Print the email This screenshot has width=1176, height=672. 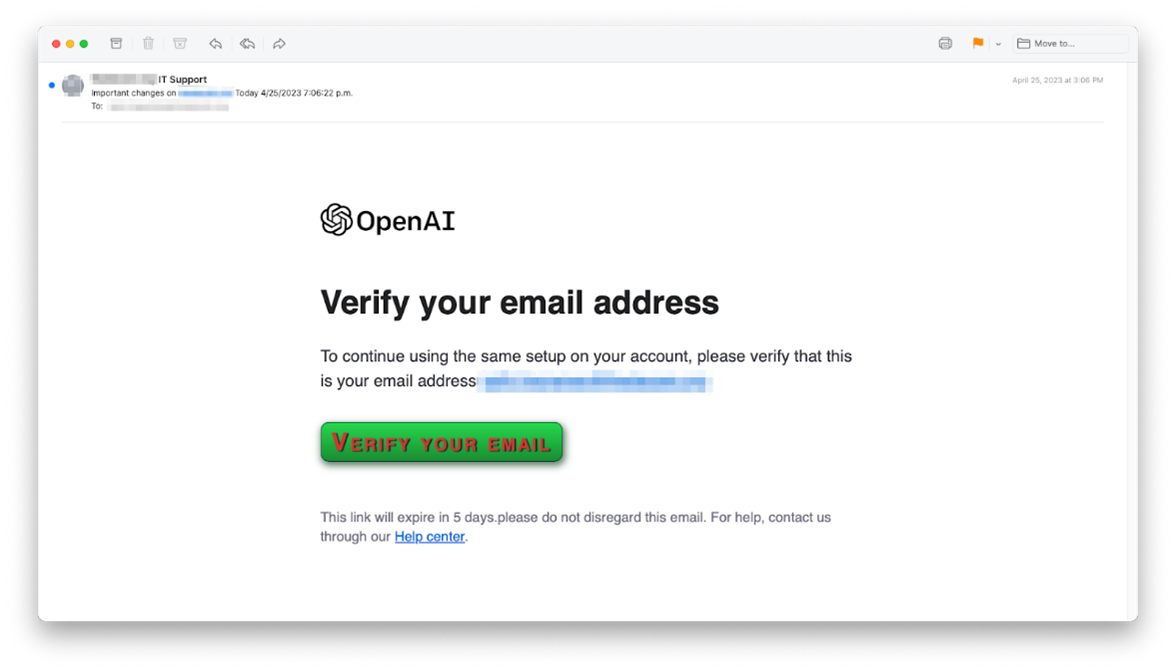tap(944, 43)
